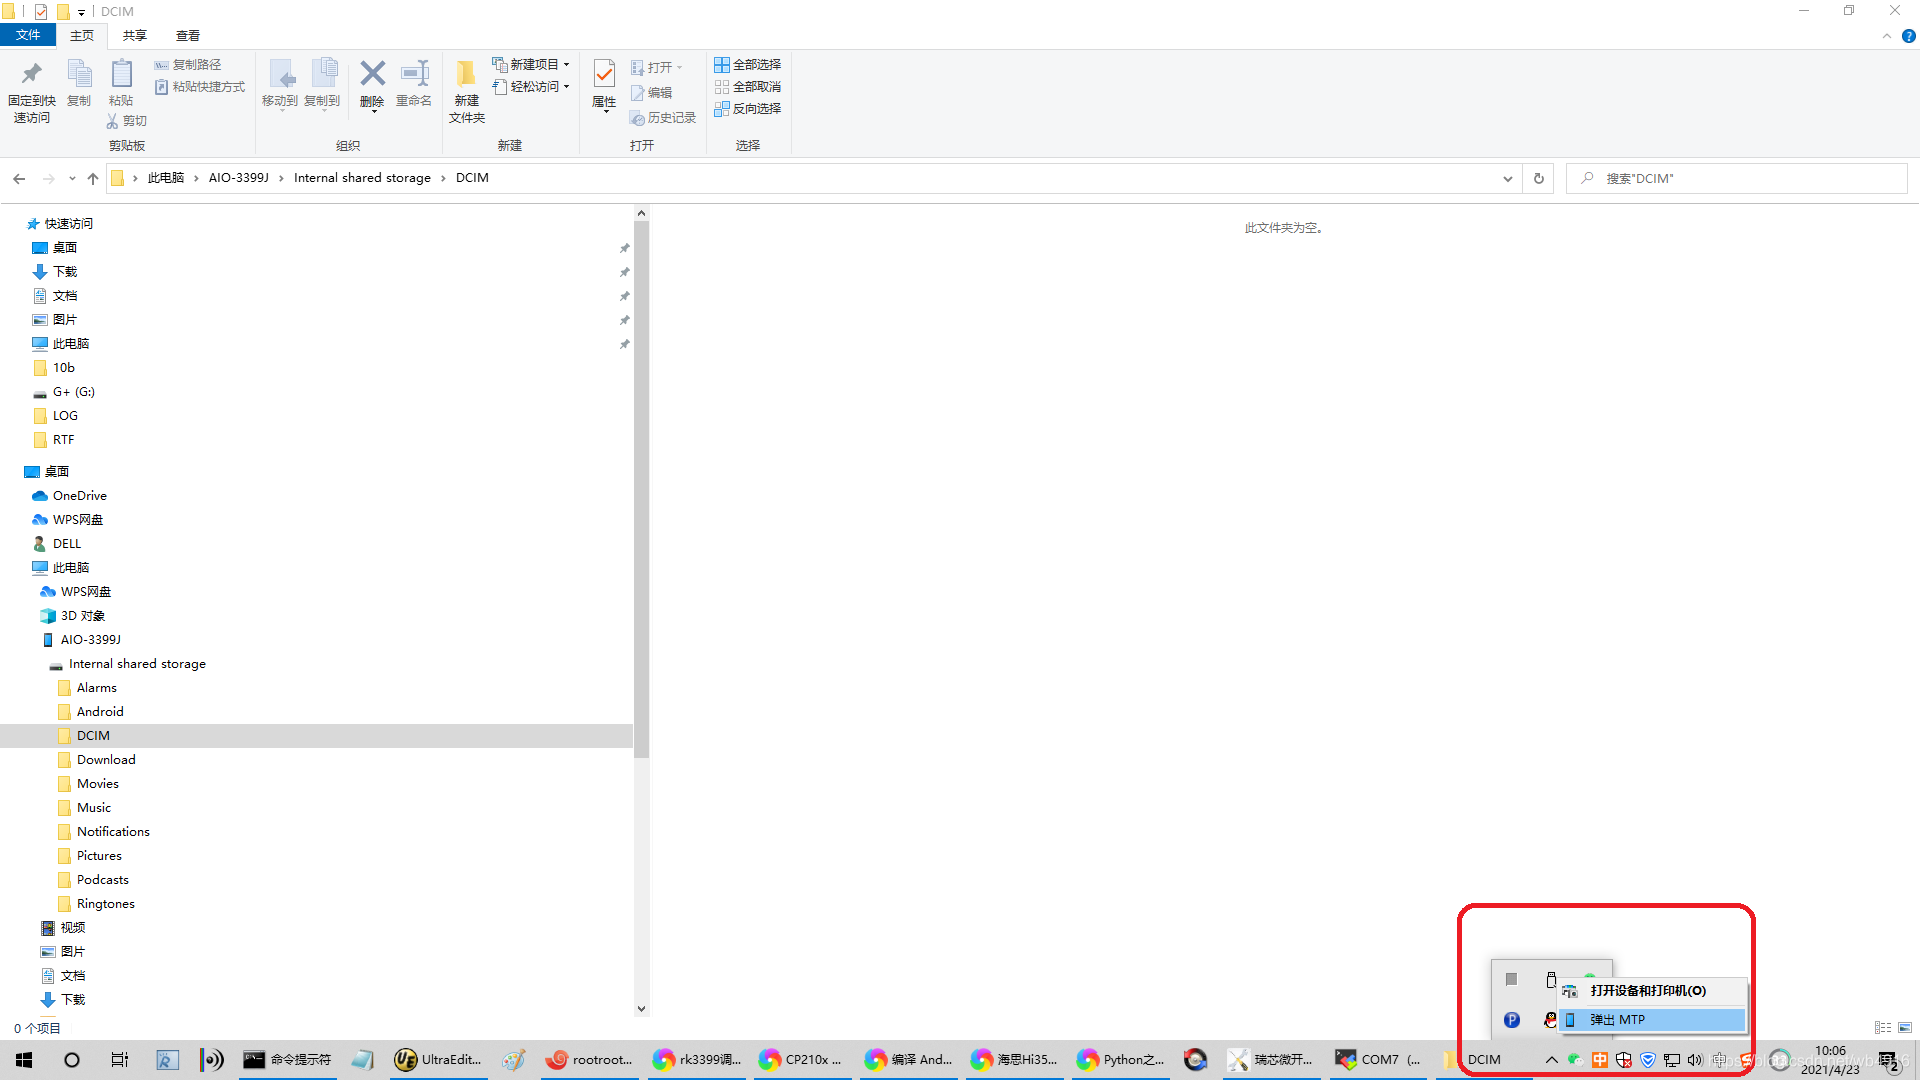Click the up-directory arrow icon
This screenshot has width=1920, height=1080.
93,178
